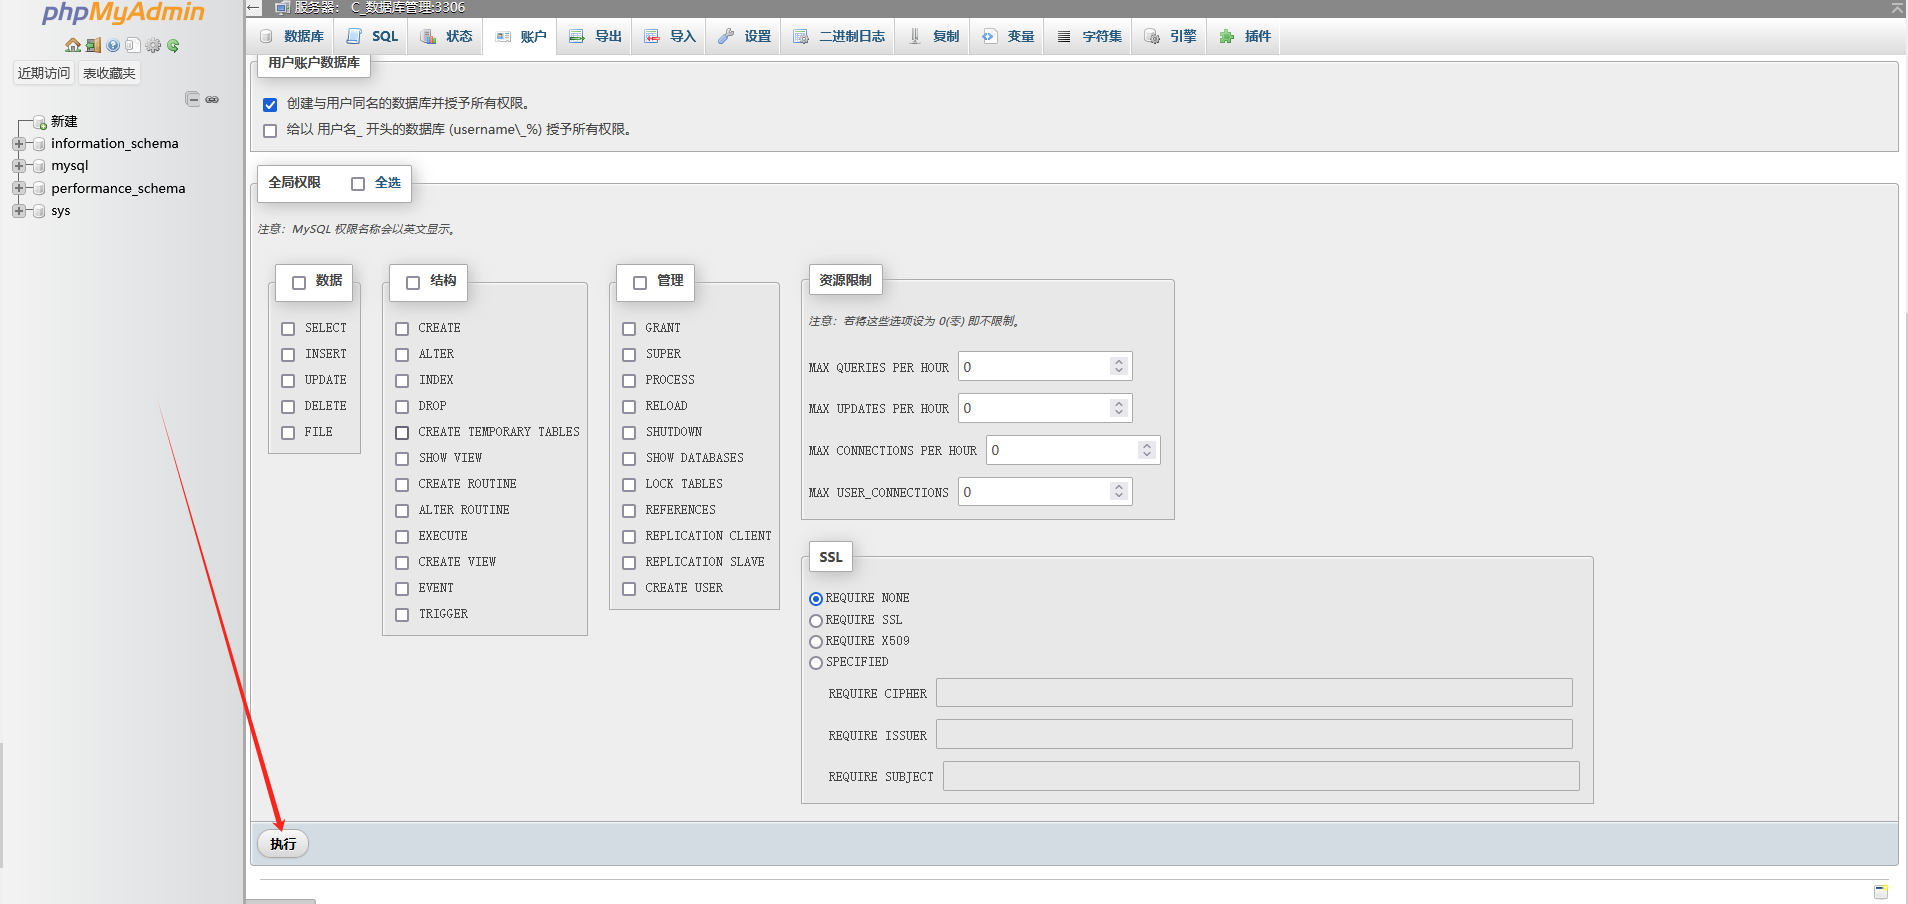Open phpMyAdmin documentation help icon
The image size is (1908, 904).
113,45
